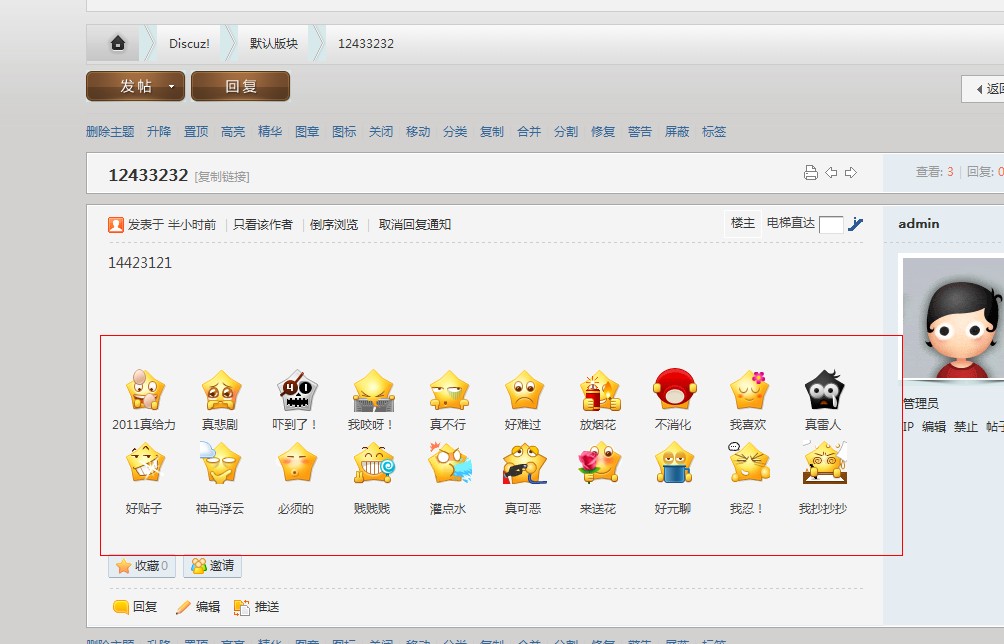The width and height of the screenshot is (1004, 644).
Task: Click the 真雷人 emoticon
Action: (x=824, y=389)
